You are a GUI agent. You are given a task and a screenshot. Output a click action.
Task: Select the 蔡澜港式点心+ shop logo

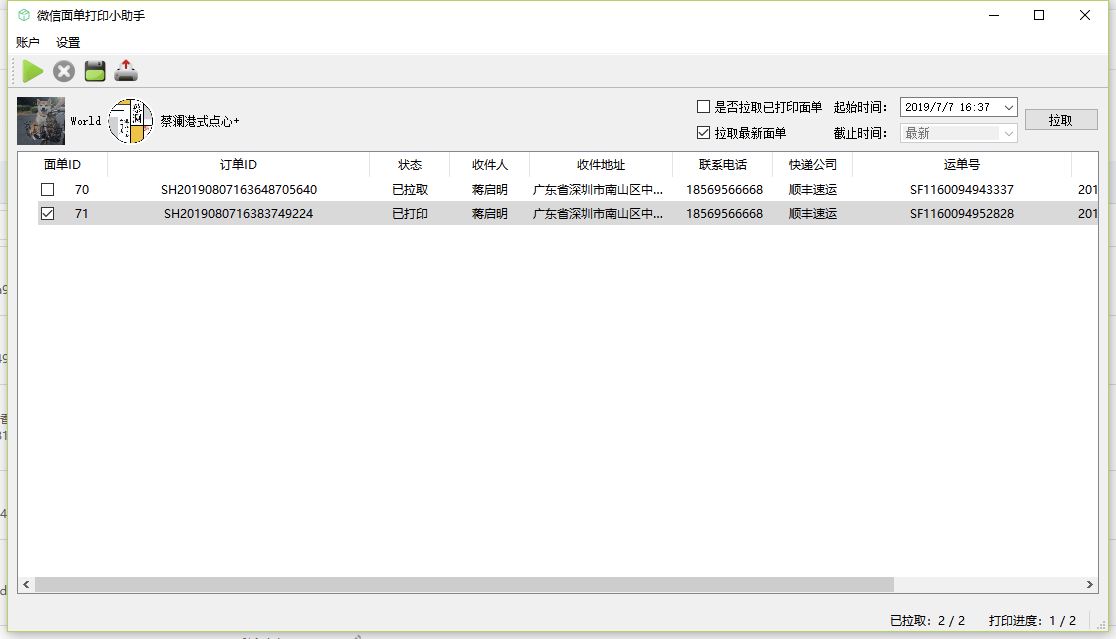[130, 121]
